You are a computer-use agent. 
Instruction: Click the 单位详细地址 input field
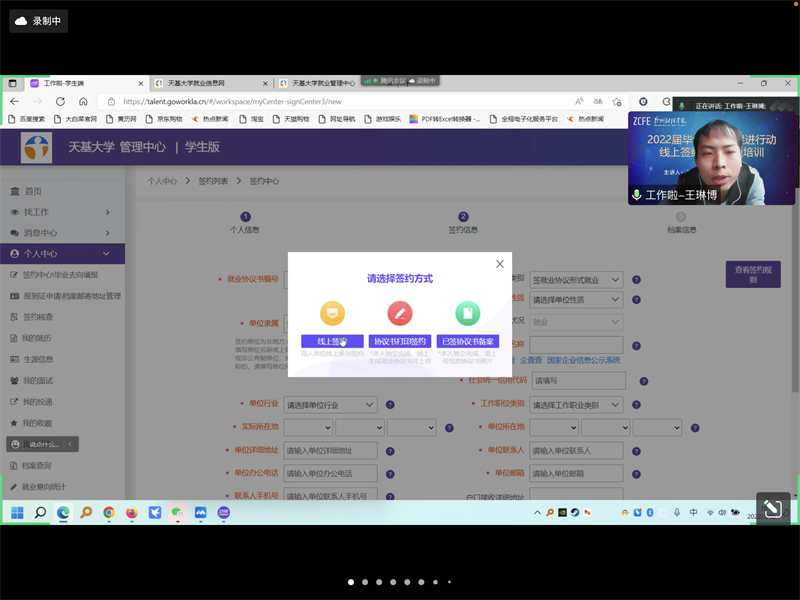click(331, 451)
